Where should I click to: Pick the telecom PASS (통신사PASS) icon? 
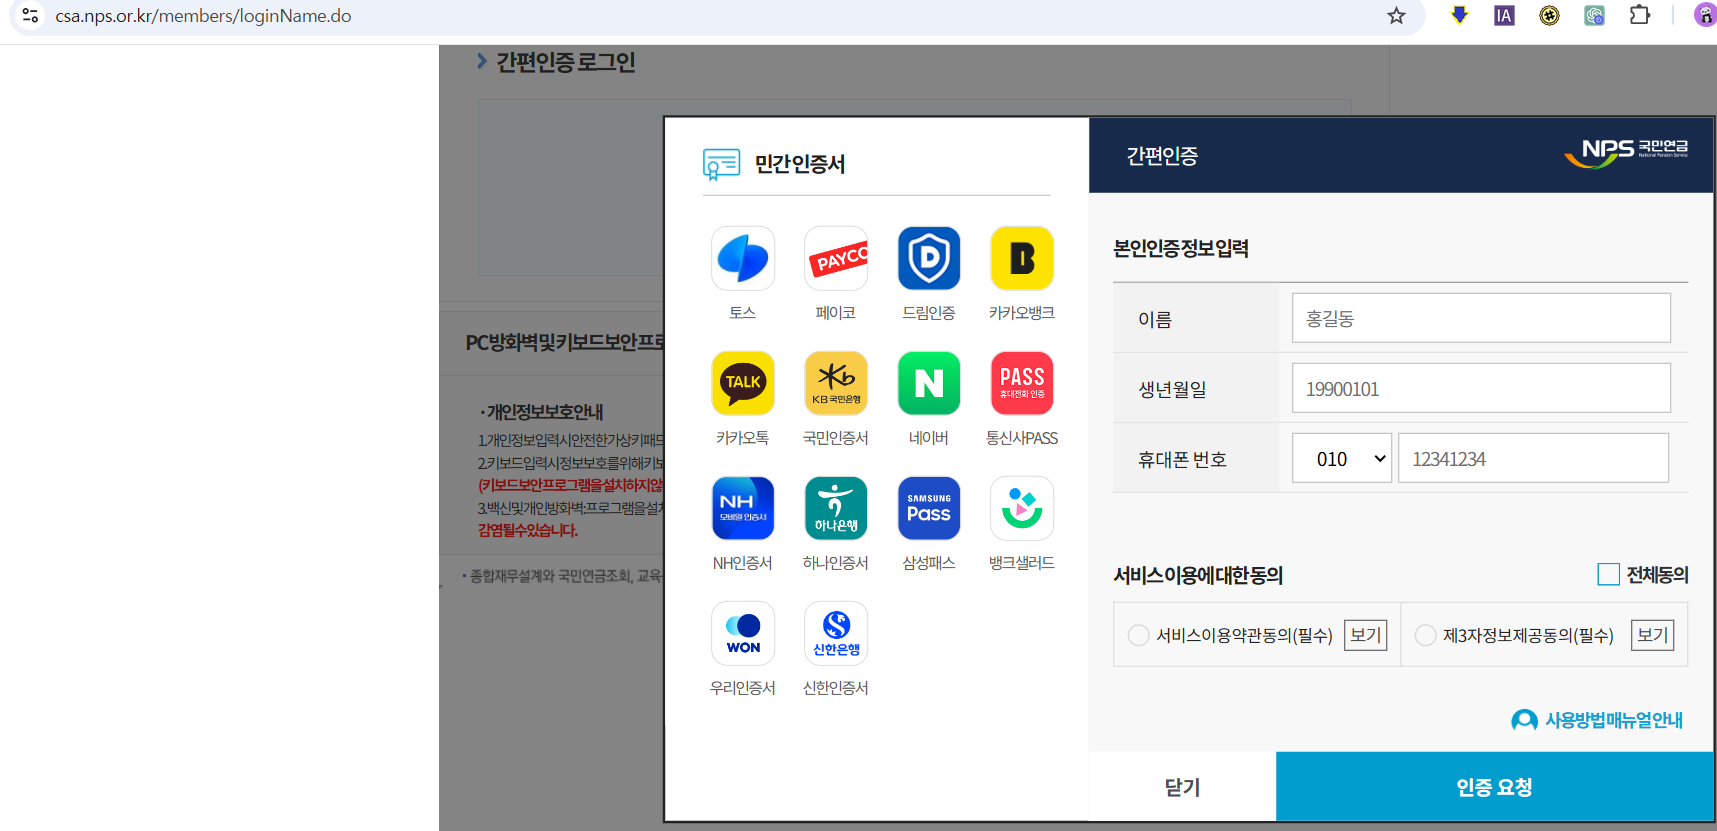click(1022, 383)
